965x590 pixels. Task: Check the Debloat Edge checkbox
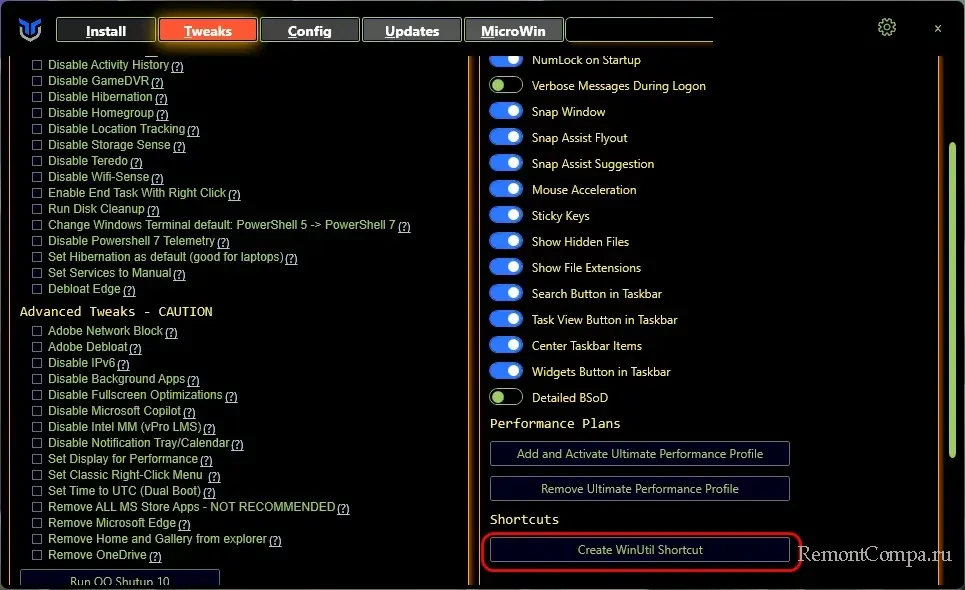pyautogui.click(x=37, y=289)
